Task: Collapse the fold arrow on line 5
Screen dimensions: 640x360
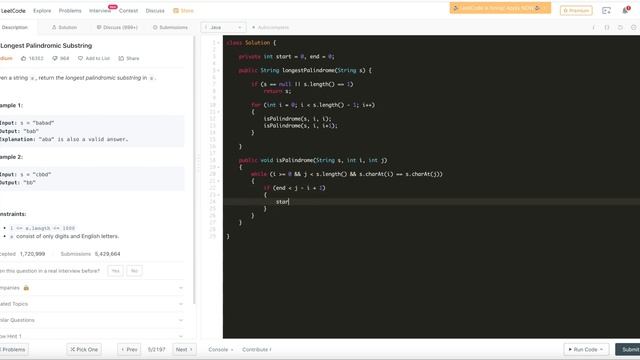Action: 219,70
